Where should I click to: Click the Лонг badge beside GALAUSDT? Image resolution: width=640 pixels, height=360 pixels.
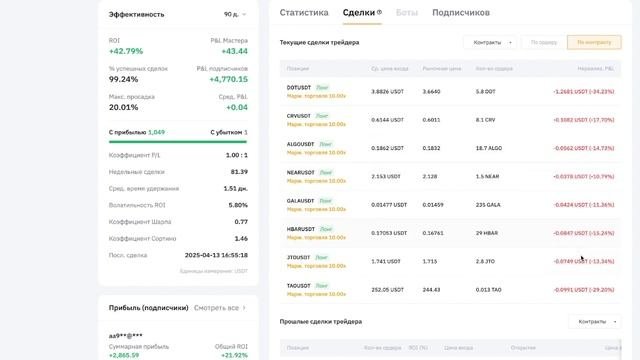tap(325, 201)
